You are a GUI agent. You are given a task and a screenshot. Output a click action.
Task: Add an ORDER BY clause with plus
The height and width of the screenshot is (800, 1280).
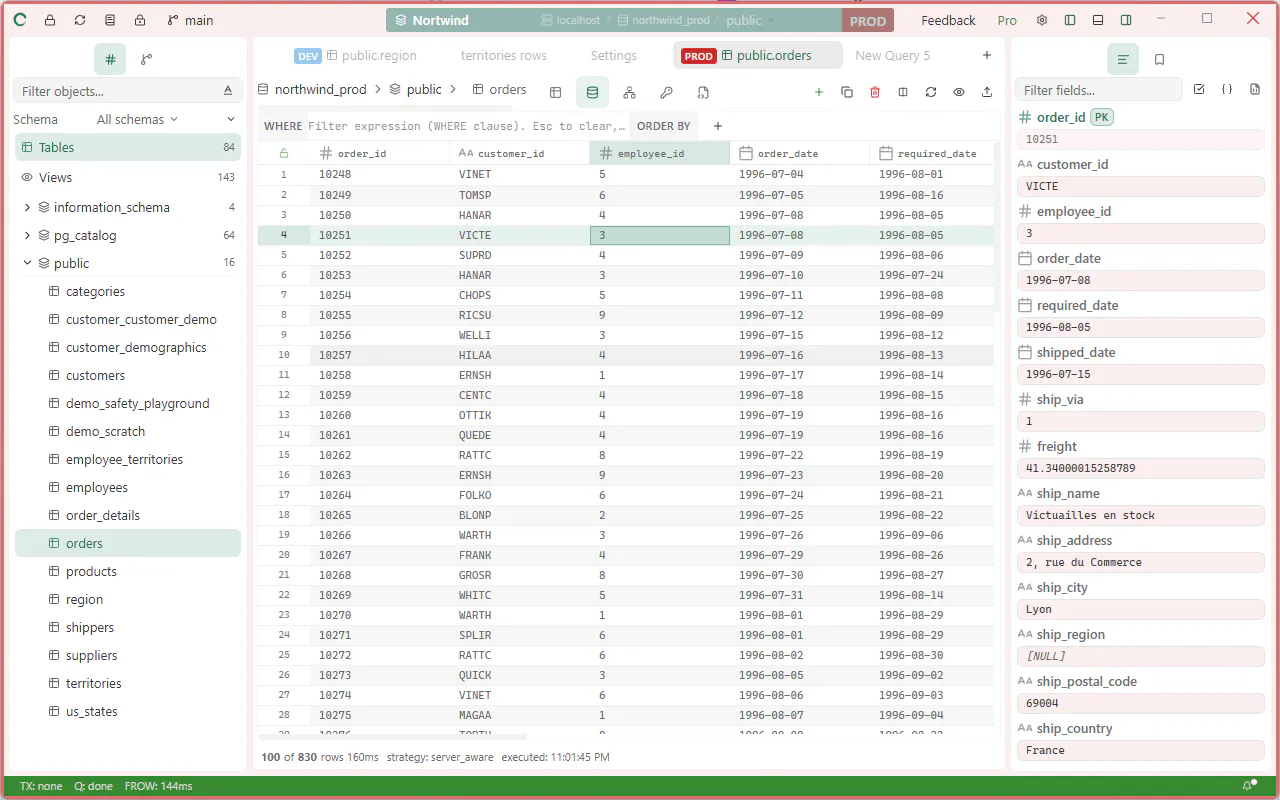tap(718, 126)
